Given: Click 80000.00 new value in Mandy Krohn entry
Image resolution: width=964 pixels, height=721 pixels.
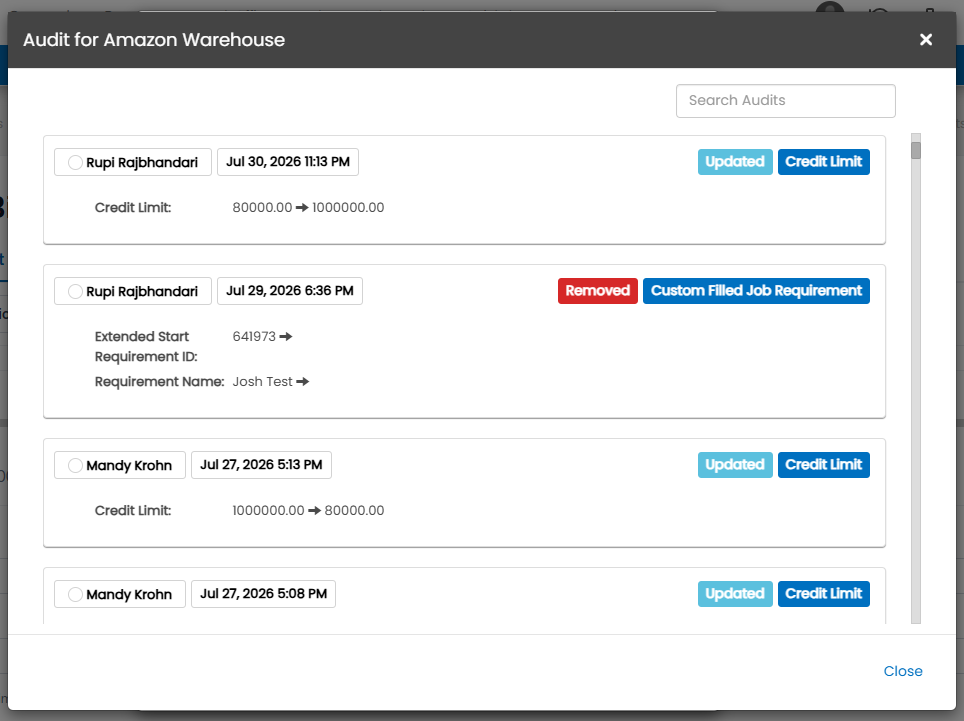Looking at the screenshot, I should 354,511.
